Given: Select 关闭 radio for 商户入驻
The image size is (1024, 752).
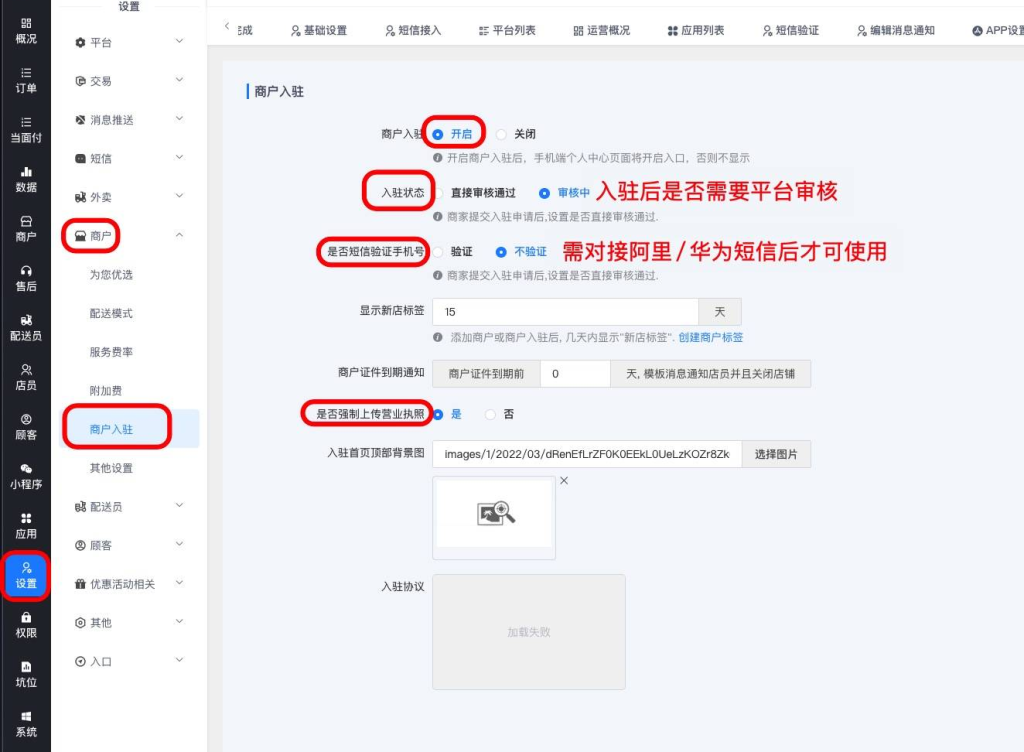Looking at the screenshot, I should [502, 134].
